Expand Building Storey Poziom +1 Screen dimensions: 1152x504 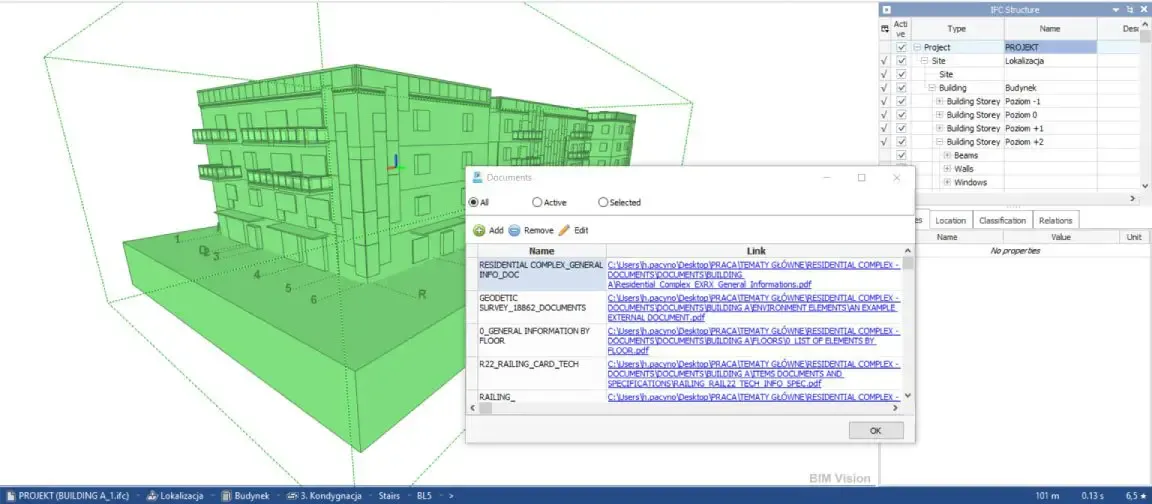click(x=940, y=129)
